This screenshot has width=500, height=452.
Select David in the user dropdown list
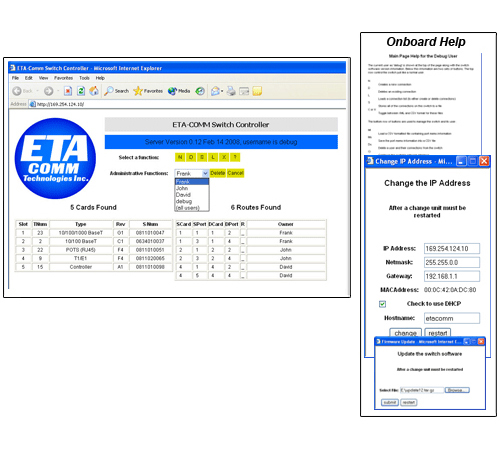(192, 195)
